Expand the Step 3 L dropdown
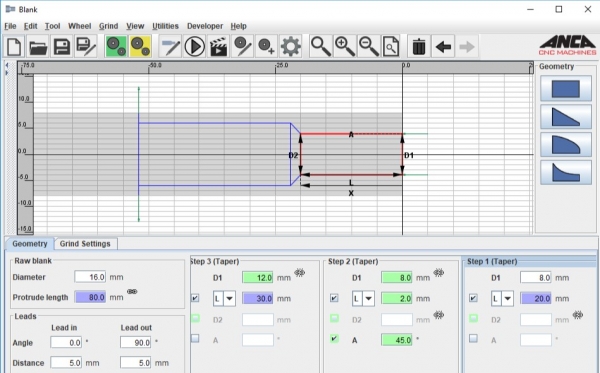 [229, 298]
